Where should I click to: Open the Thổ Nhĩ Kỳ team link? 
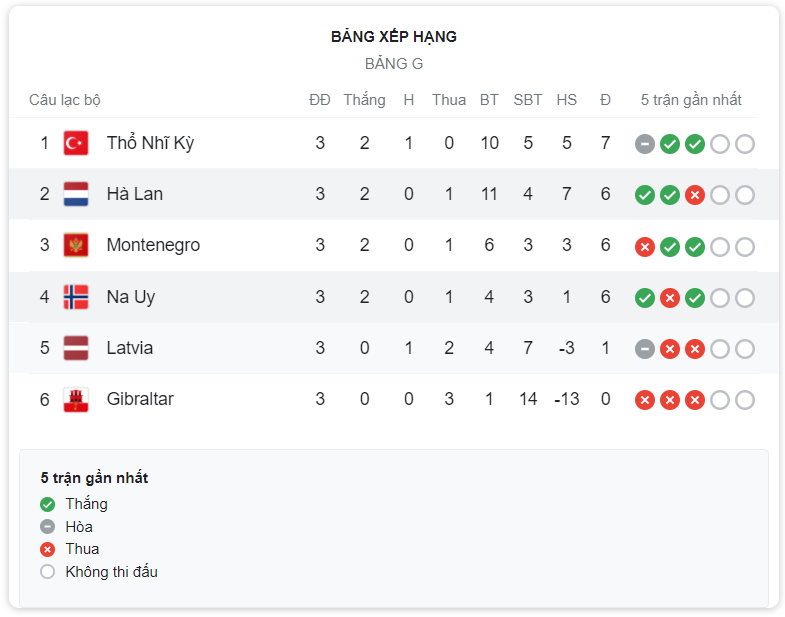coord(150,143)
